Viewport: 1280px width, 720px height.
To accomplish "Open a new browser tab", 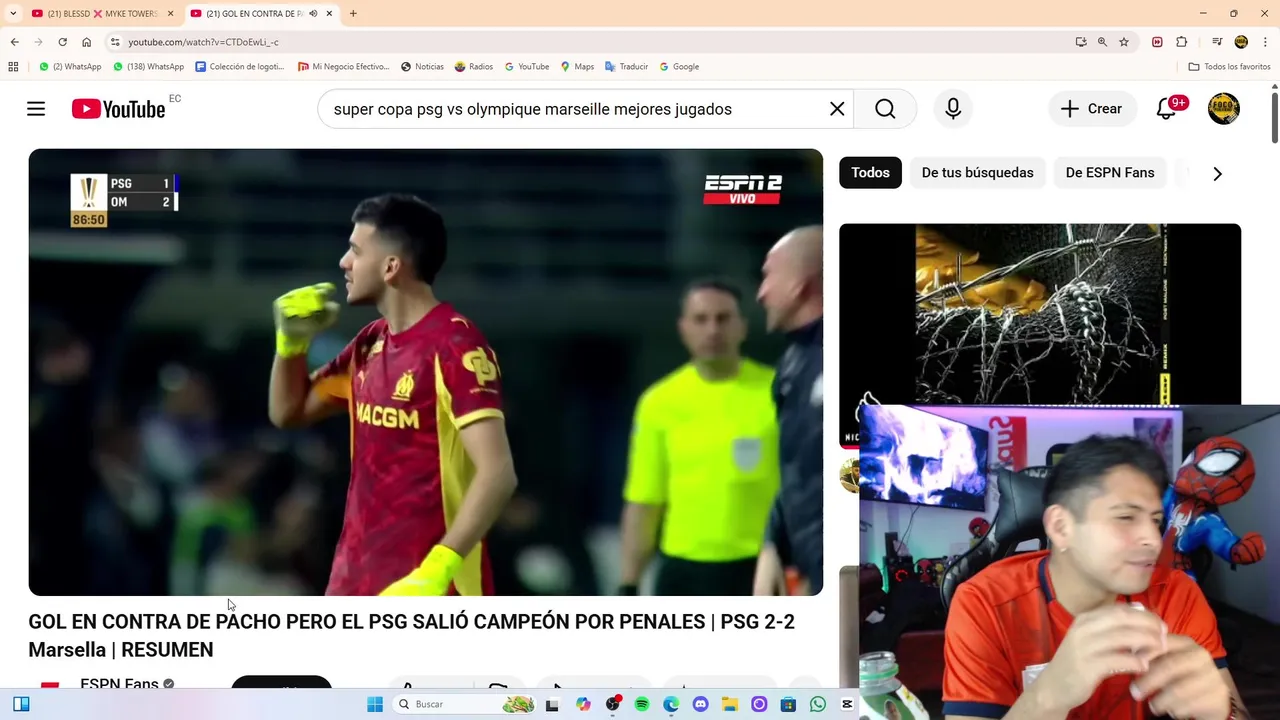I will coord(353,13).
